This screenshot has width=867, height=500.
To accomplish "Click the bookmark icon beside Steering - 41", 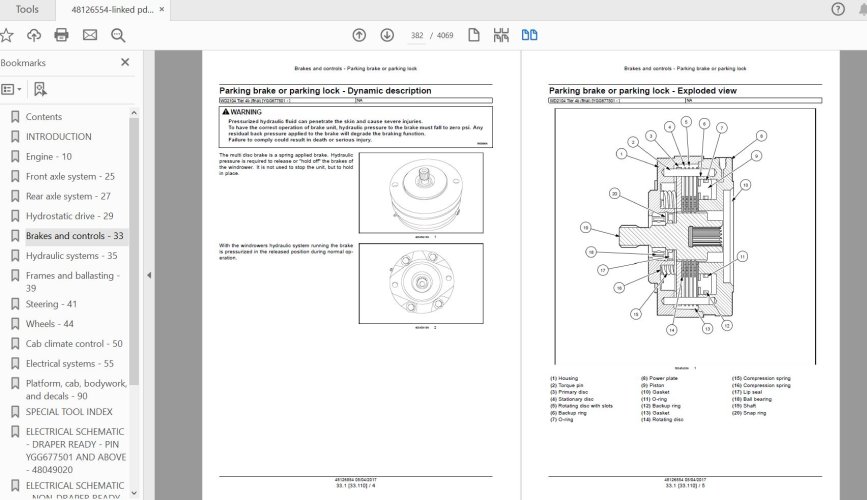I will pyautogui.click(x=15, y=304).
